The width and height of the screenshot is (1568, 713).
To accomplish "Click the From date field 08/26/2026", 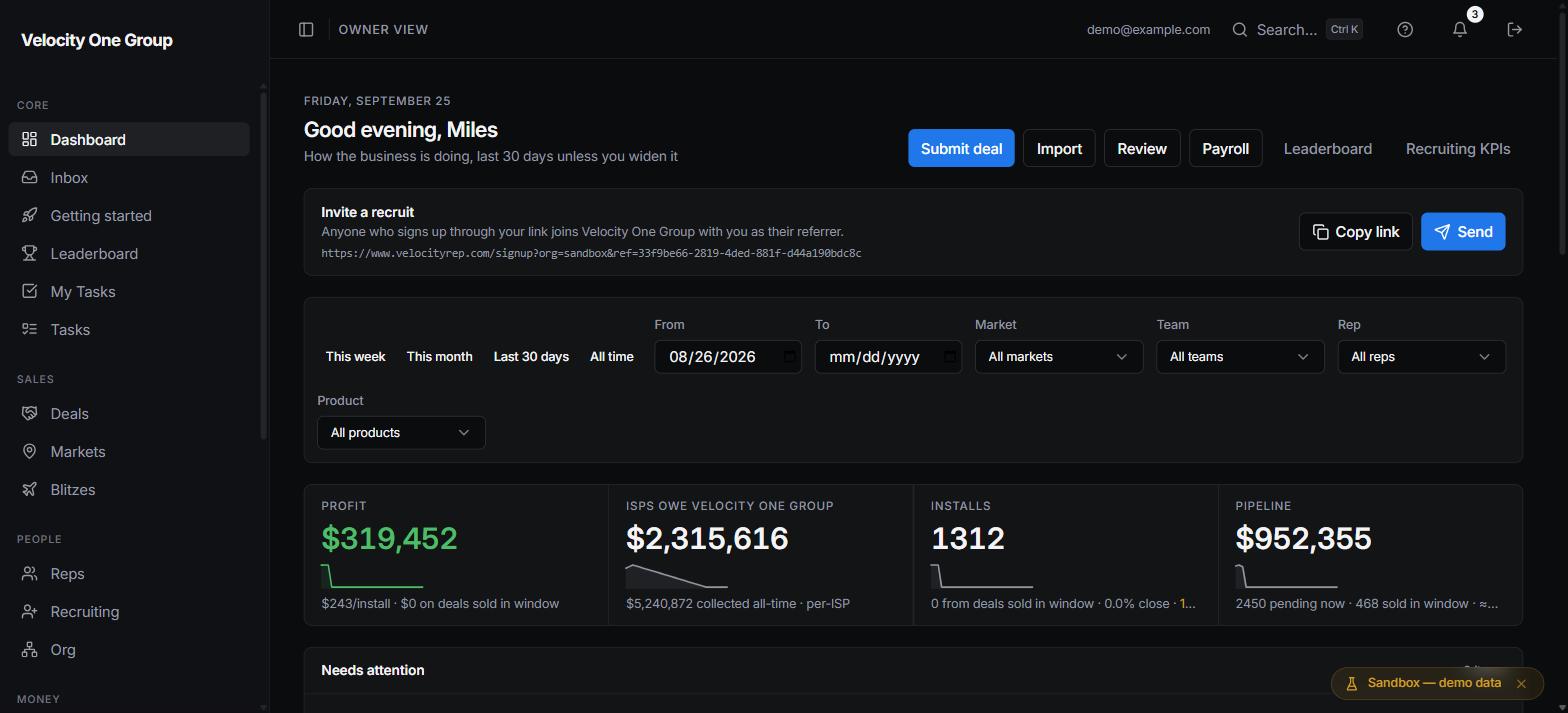I will coord(728,357).
